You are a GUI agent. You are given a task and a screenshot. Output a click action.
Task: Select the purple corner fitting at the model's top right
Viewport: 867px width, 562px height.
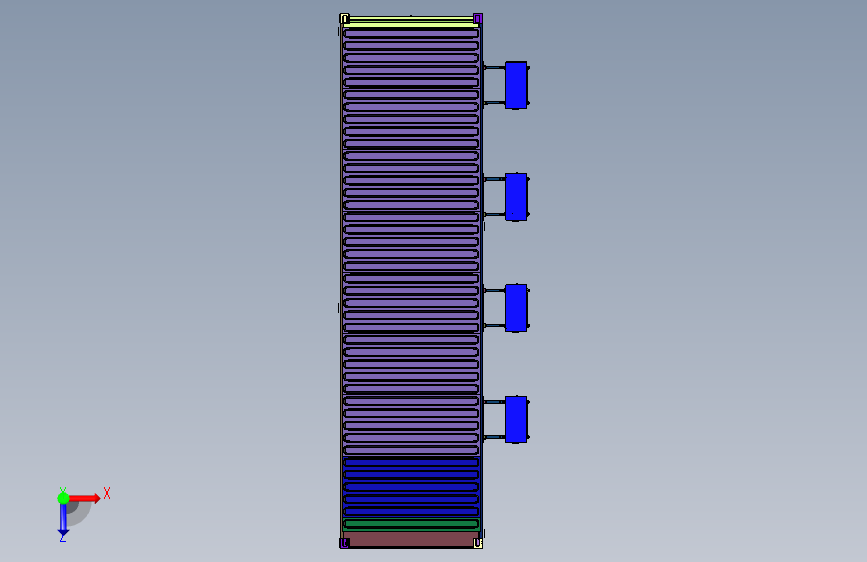point(478,19)
